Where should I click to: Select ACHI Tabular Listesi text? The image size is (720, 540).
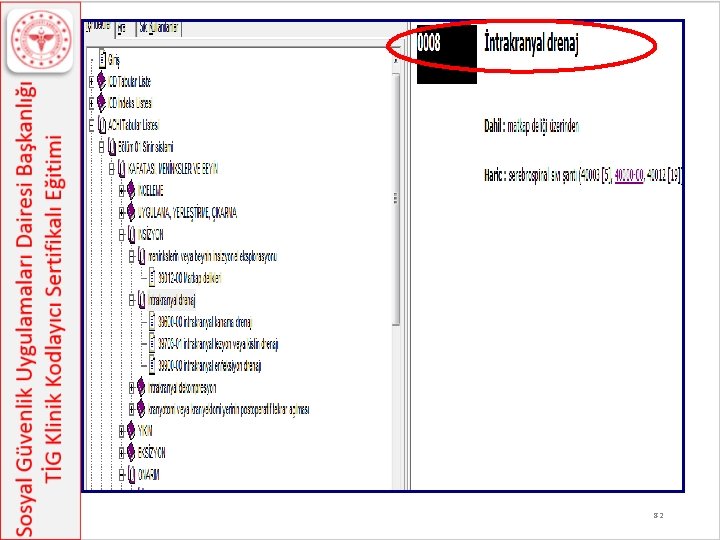(x=134, y=125)
